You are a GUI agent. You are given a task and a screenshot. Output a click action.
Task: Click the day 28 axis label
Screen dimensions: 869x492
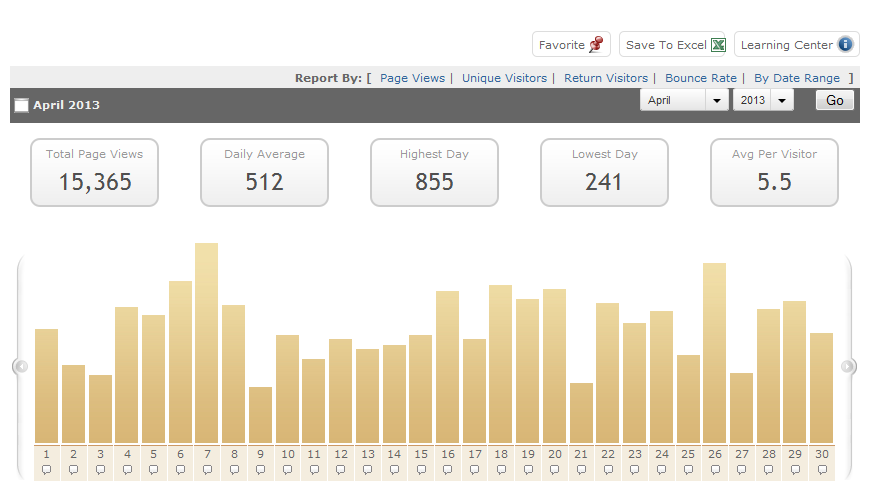(769, 454)
